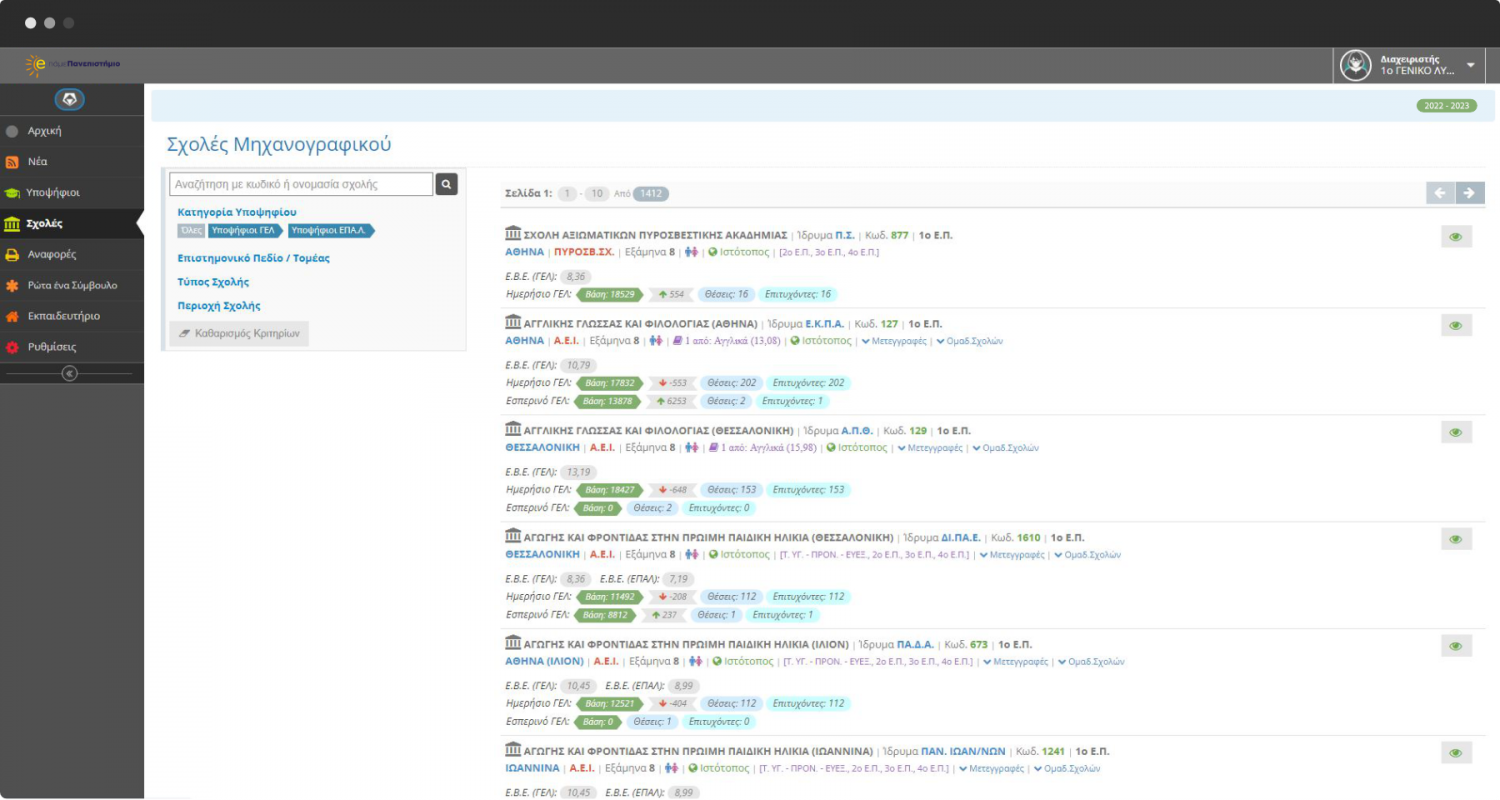Expand Μετεγγραφές for ΑΓΩΓΗΣ ΚΑΙ ΦΡΟΝΤΙΔΑΣ (ΙΛΙΟΝ)
Screen dimensions: 1500x800
coord(1015,661)
